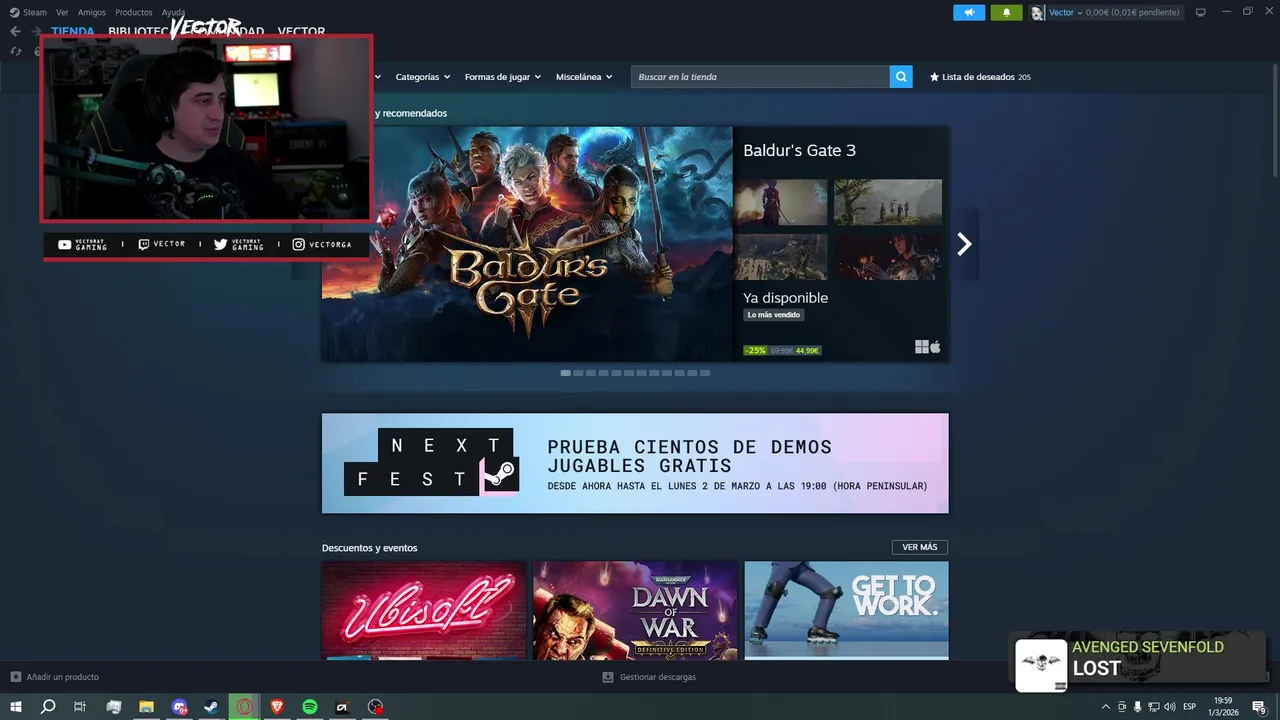
Task: Open Task View on the taskbar
Action: (80, 707)
